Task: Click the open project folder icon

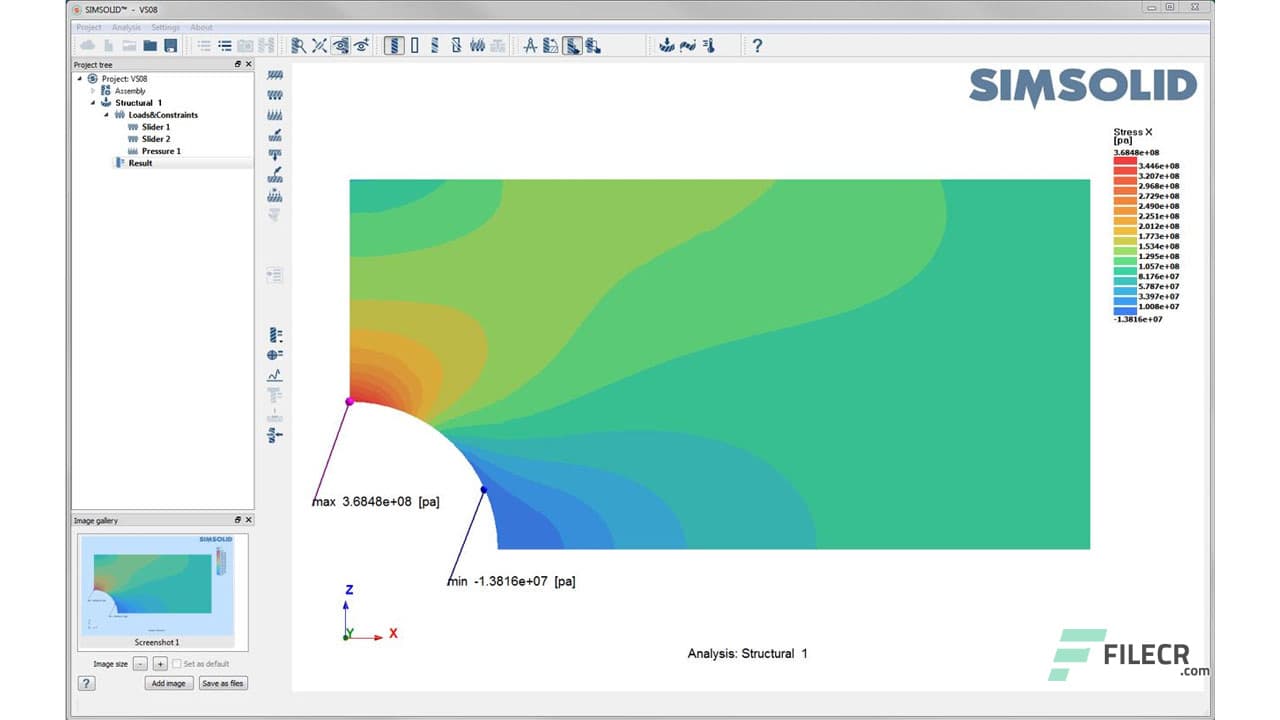Action: (x=150, y=46)
